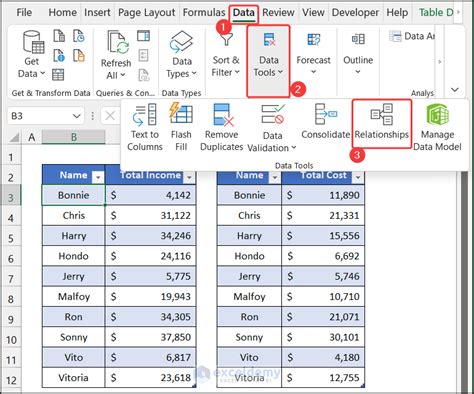Open the Get Data menu
This screenshot has width=474, height=394.
tap(32, 54)
